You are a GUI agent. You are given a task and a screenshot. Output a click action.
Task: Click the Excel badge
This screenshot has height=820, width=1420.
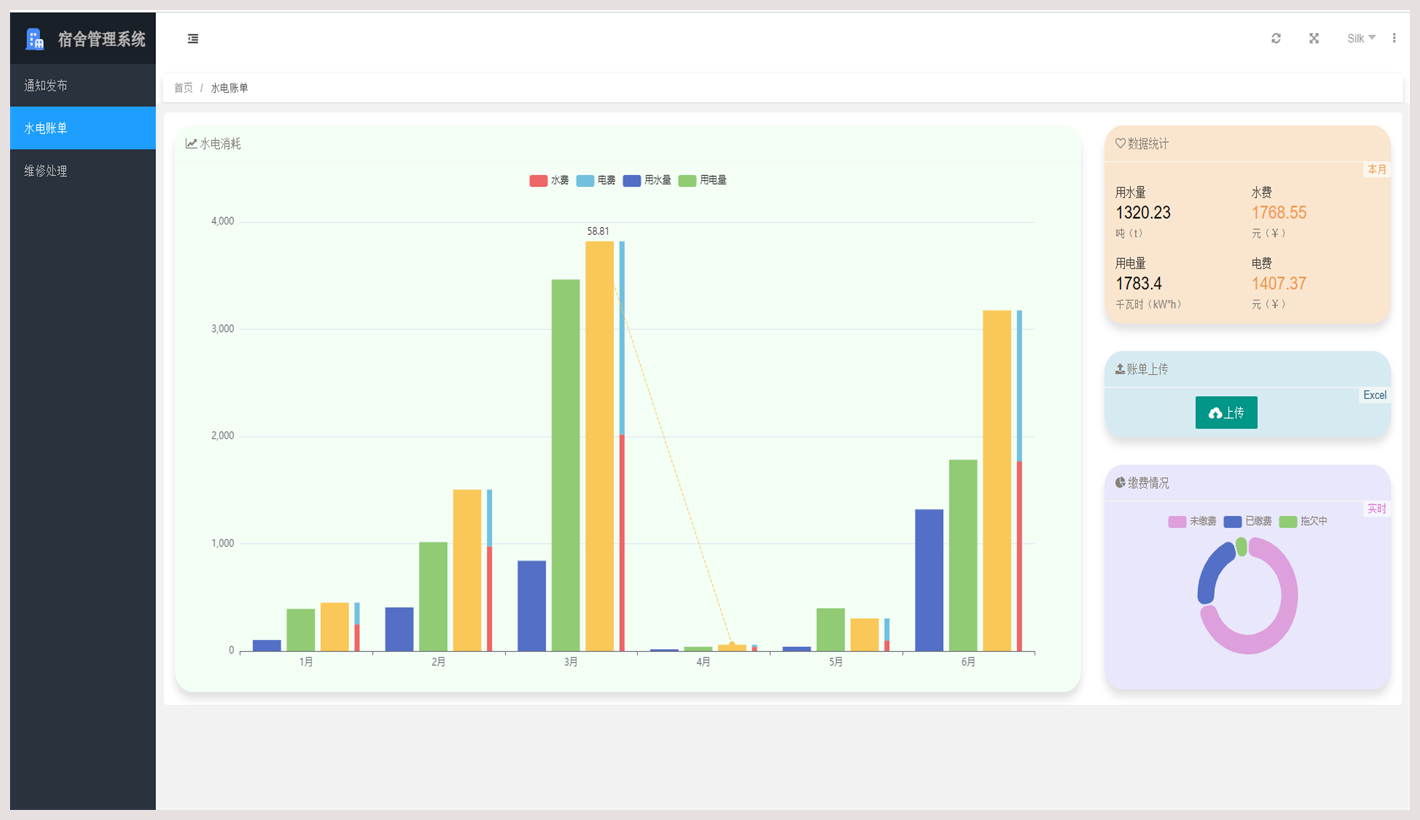pyautogui.click(x=1375, y=395)
